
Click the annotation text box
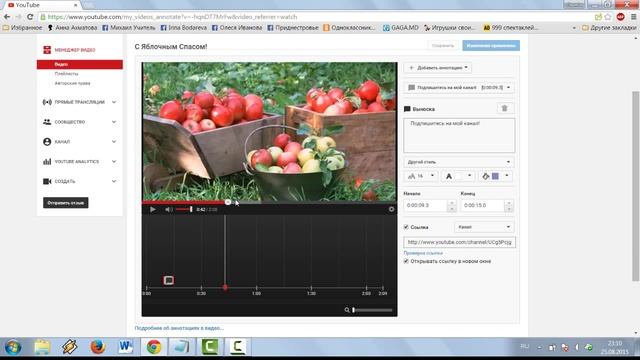tap(459, 136)
